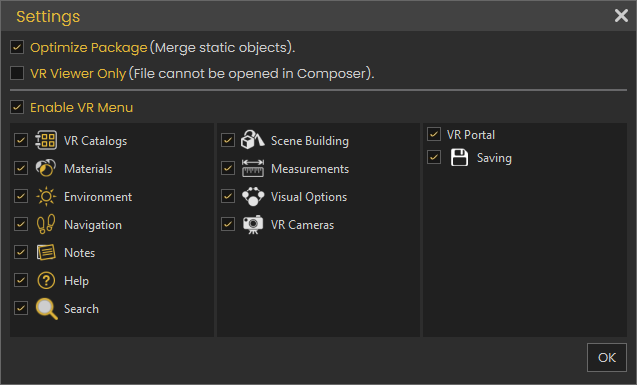Uncheck the Optimize Package checkbox
Screen dimensions: 637x385
pyautogui.click(x=17, y=47)
